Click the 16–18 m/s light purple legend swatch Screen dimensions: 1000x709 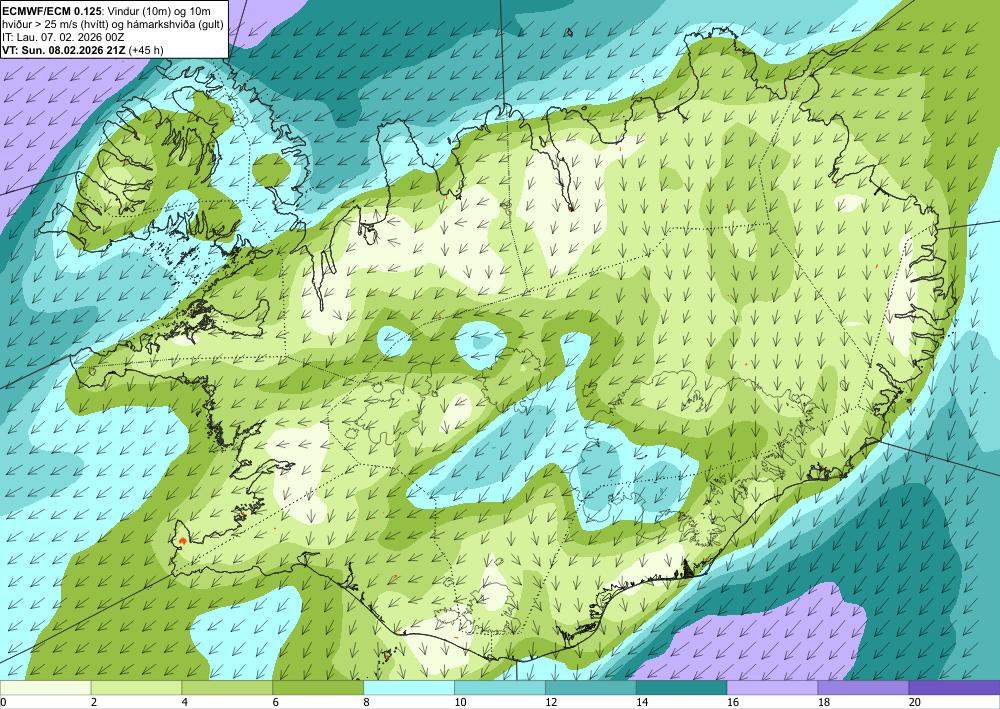click(x=772, y=687)
